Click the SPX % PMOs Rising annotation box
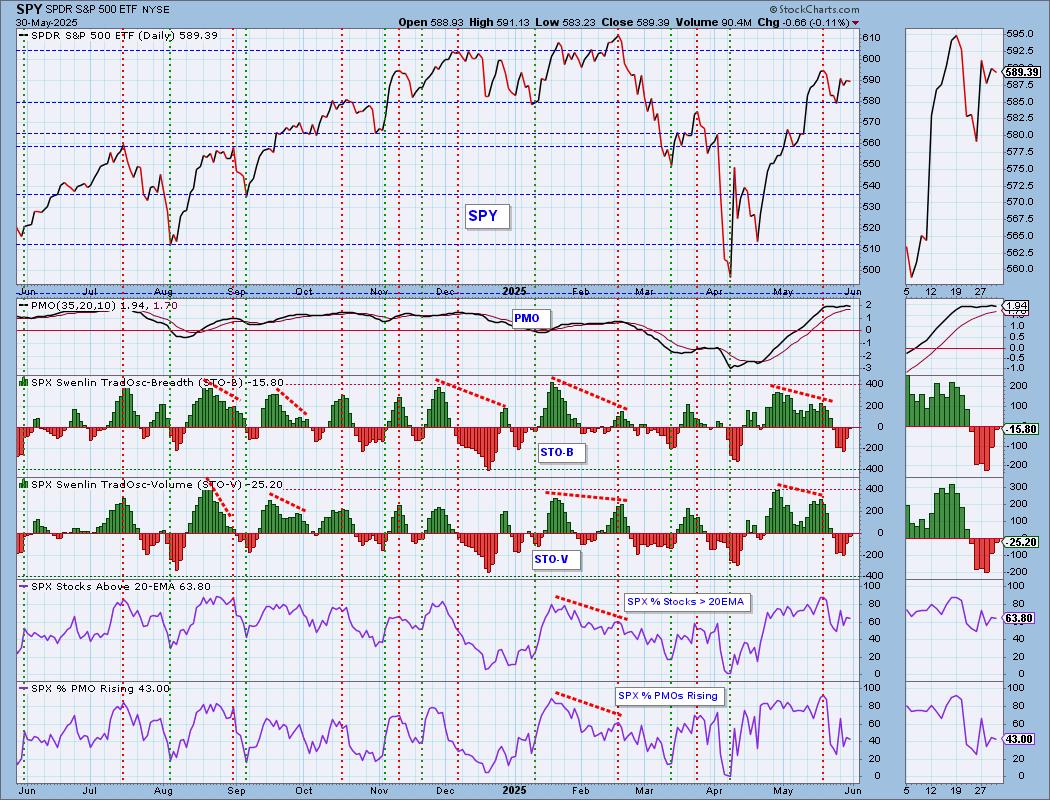The width and height of the screenshot is (1050, 800). 669,696
